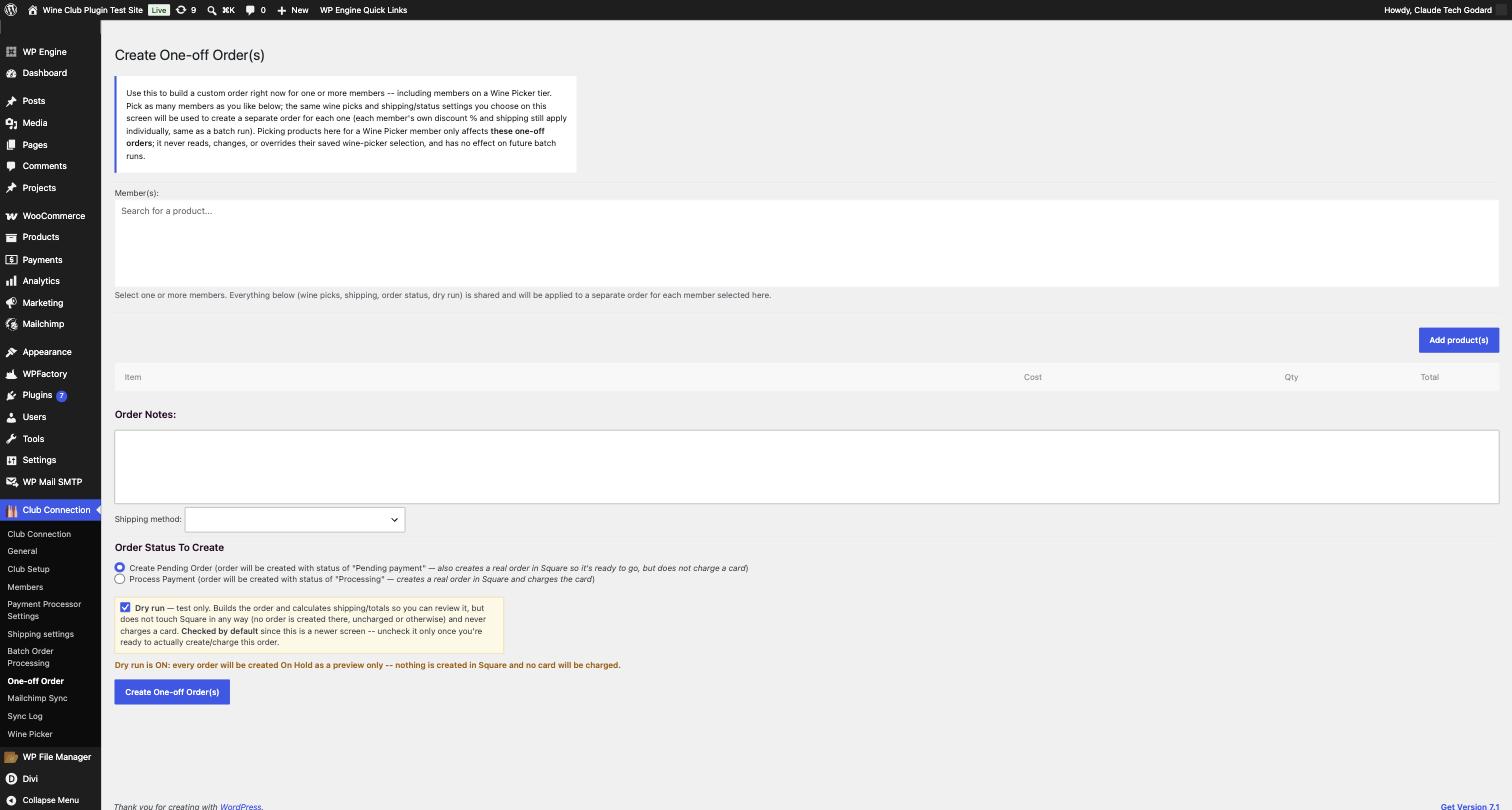Open the updates icon showing 9
1512x810 pixels.
point(181,10)
